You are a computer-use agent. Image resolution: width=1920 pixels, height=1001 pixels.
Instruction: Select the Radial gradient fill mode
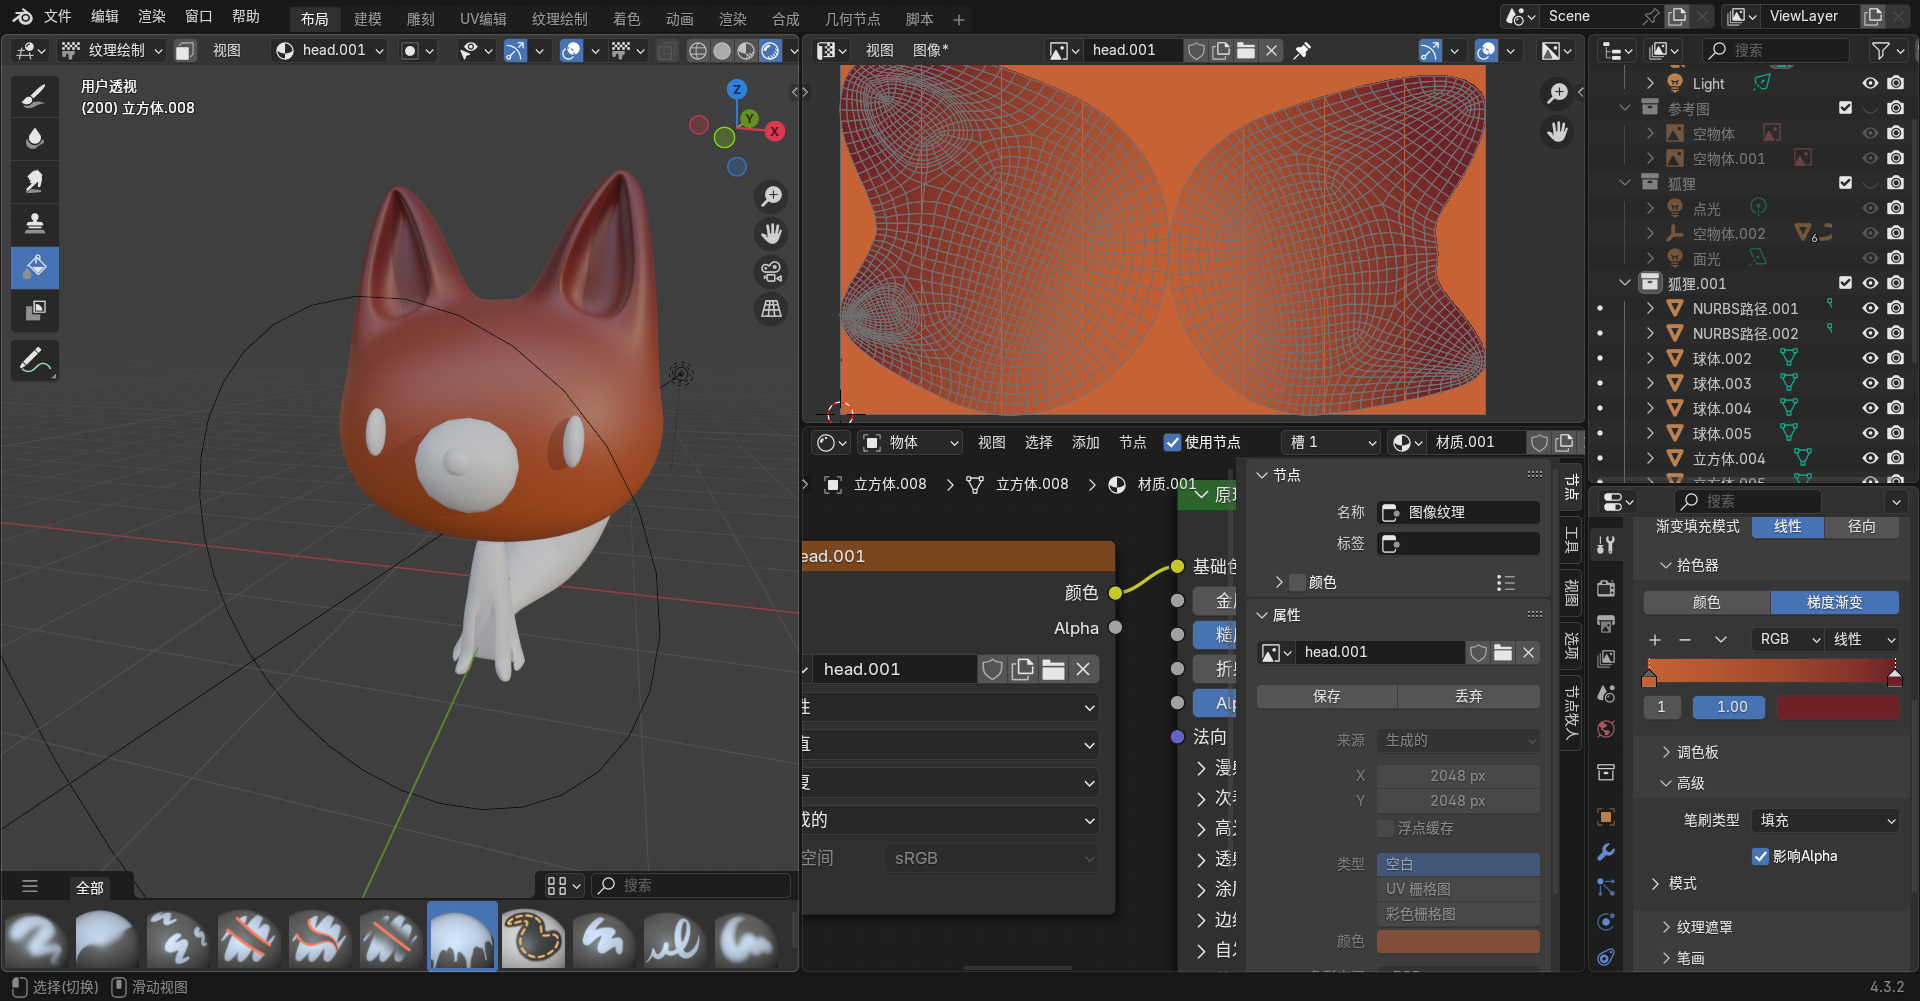pos(1861,526)
